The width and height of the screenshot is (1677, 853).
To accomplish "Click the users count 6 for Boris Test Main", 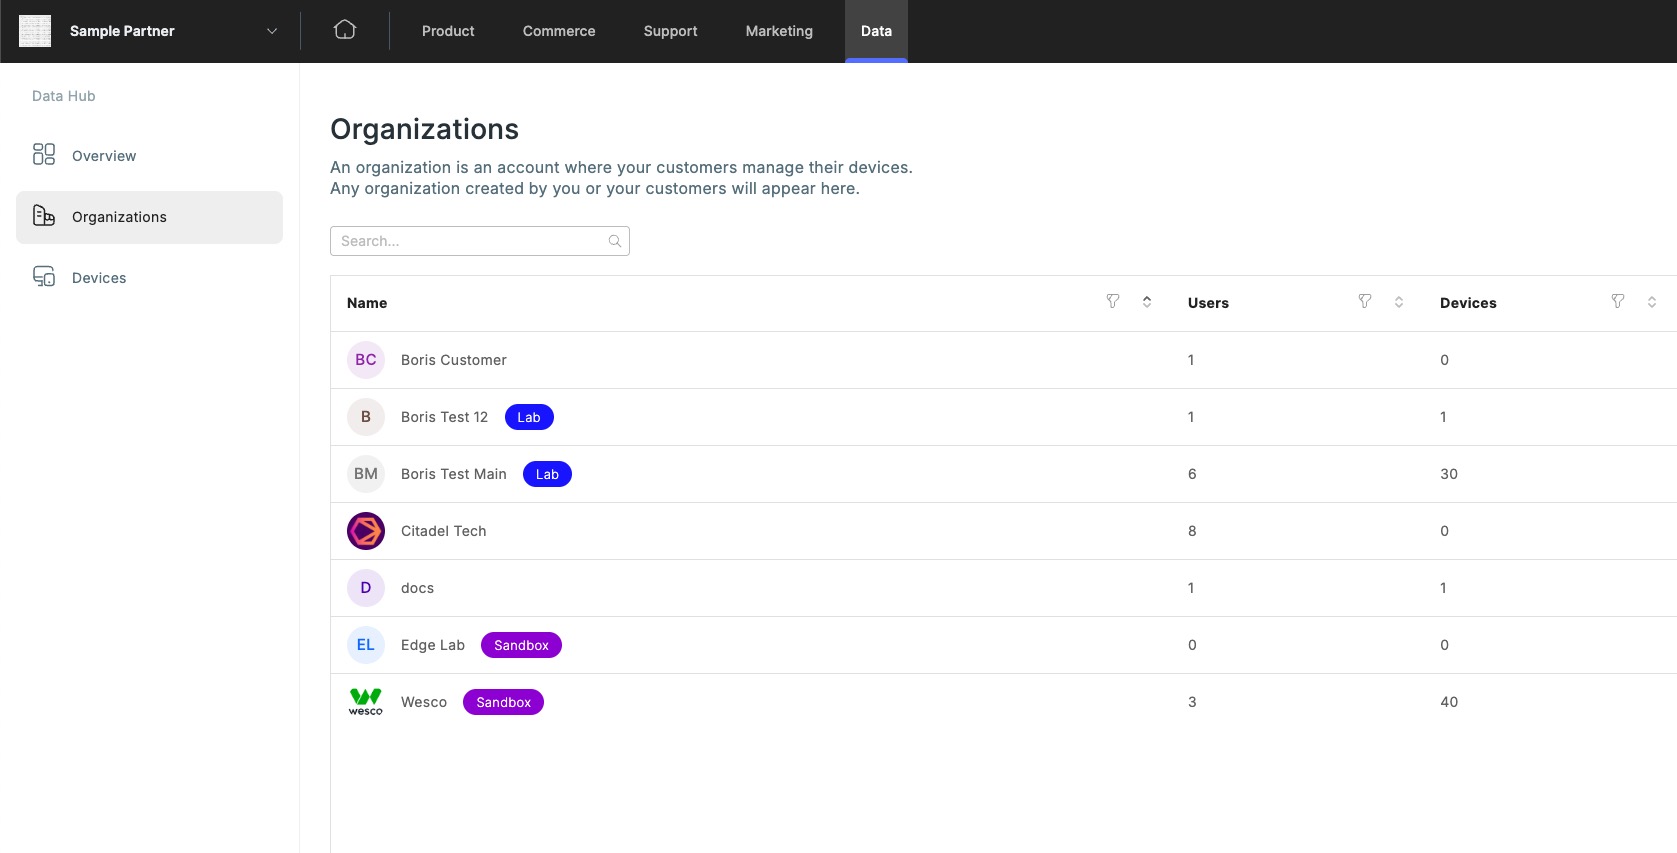I will click(1192, 474).
